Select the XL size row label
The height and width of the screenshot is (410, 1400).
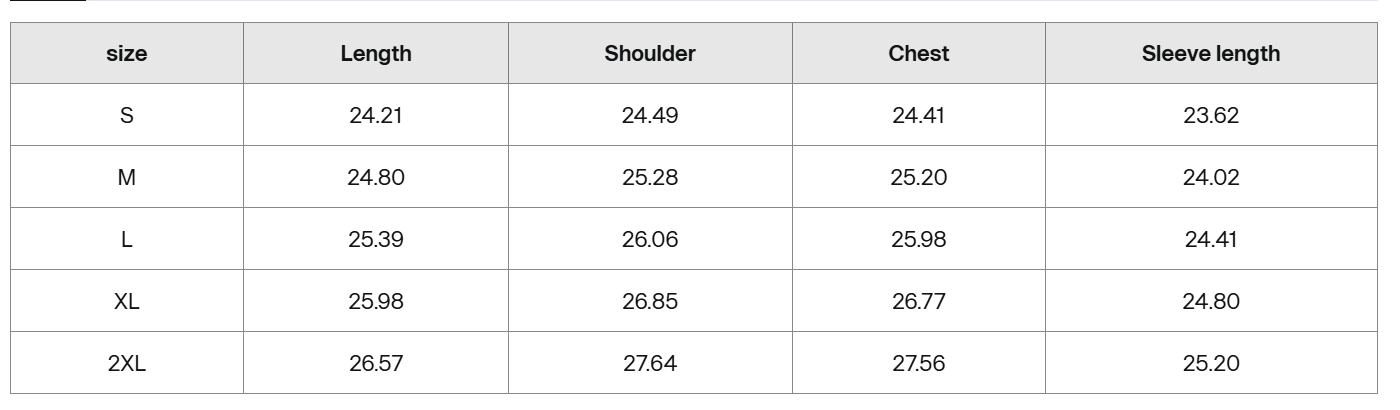126,302
